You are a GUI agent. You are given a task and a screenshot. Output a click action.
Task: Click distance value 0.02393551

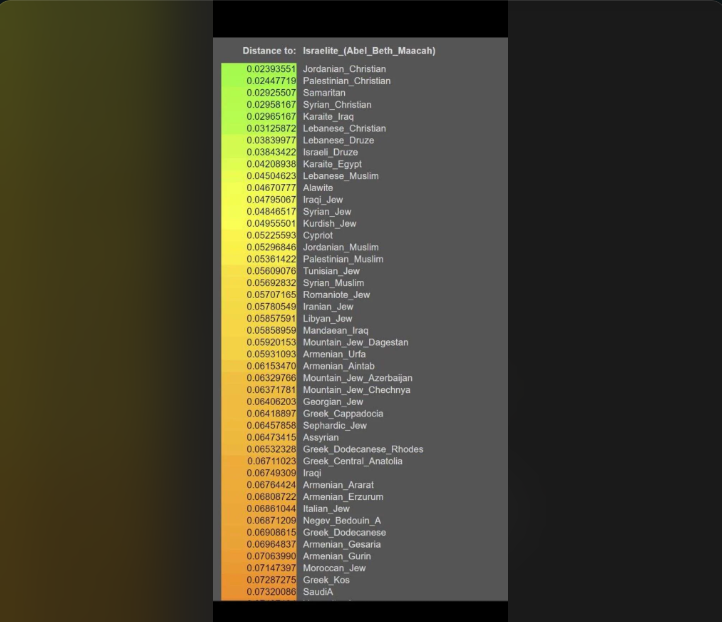[271, 69]
